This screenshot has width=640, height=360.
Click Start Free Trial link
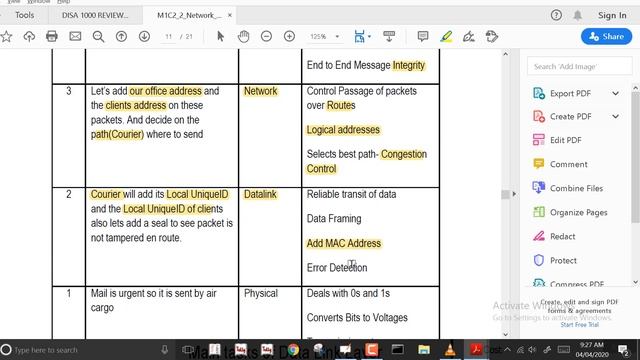pos(579,325)
